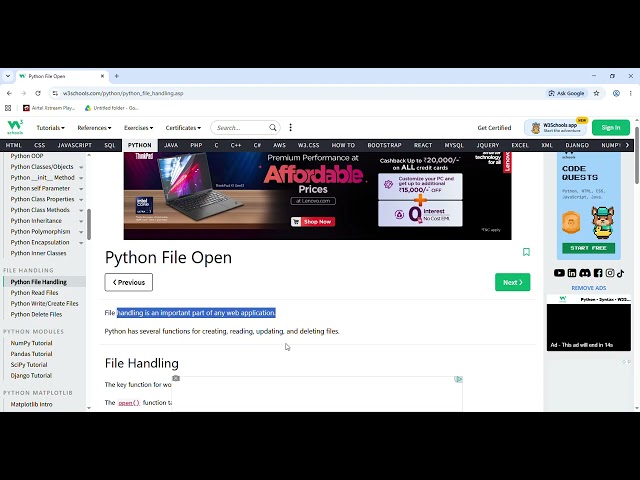The image size is (640, 480).
Task: Open Untitled folder Google Drive bookmark
Action: pos(112,108)
